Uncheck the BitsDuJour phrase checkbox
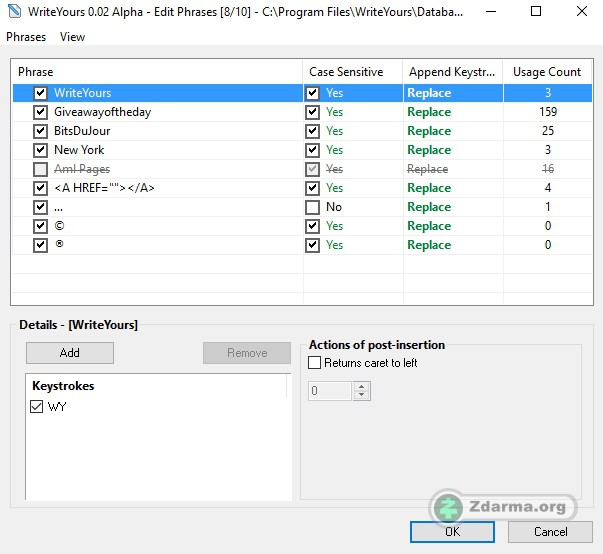The width and height of the screenshot is (603, 554). (x=40, y=131)
